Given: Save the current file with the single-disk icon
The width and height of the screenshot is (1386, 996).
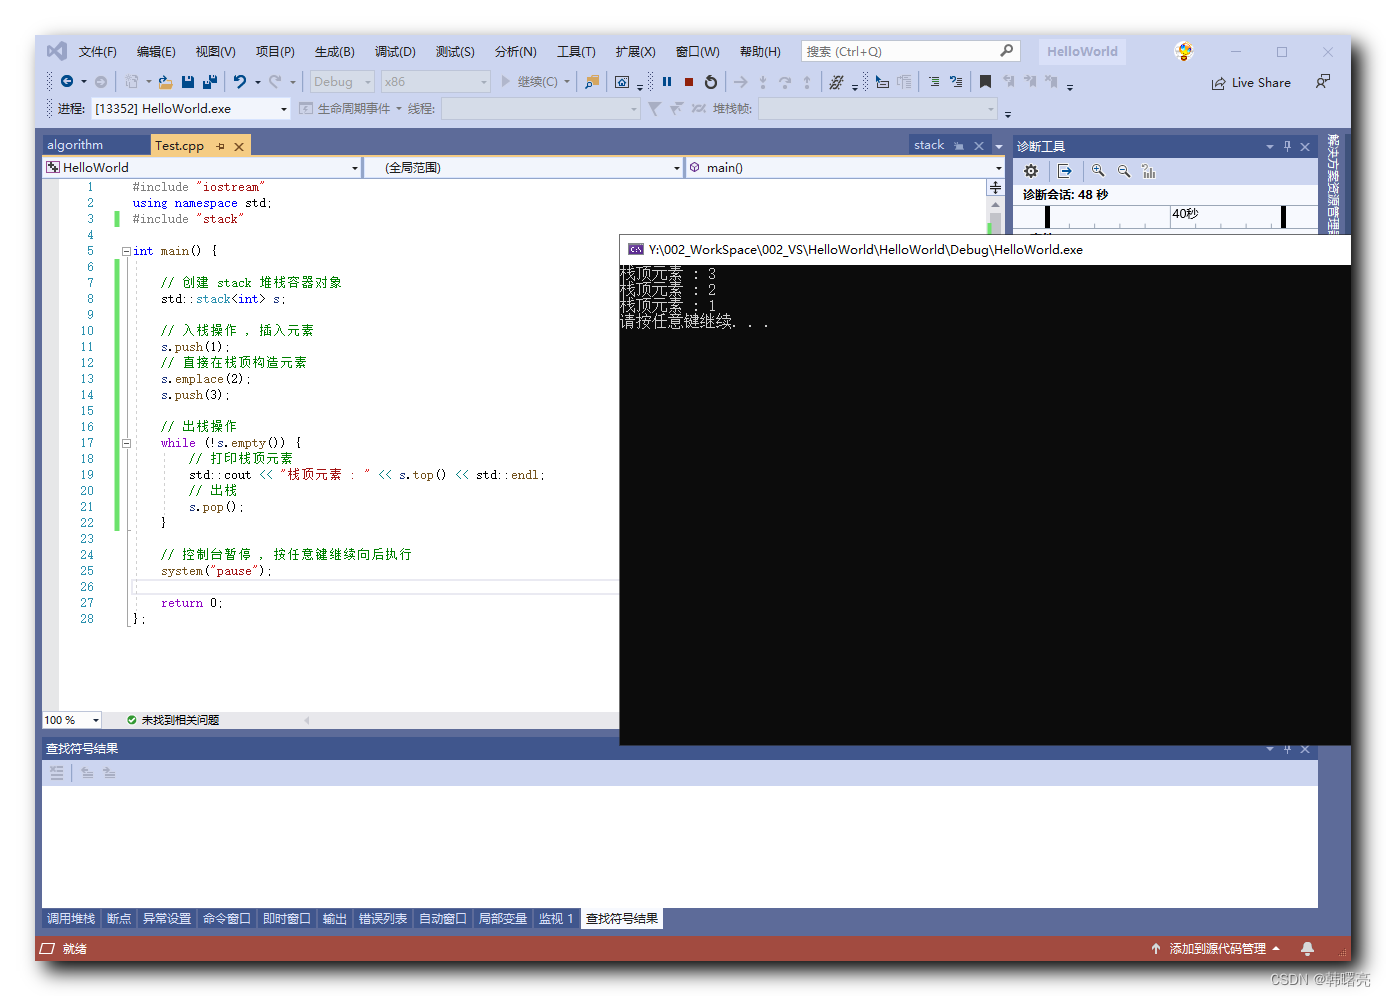Looking at the screenshot, I should [x=188, y=82].
